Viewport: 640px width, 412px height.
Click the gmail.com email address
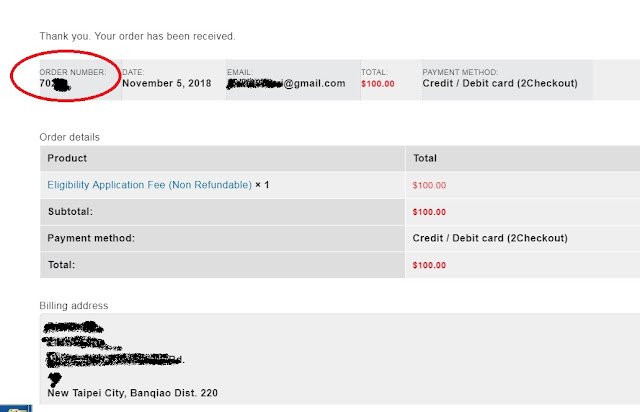tap(286, 83)
